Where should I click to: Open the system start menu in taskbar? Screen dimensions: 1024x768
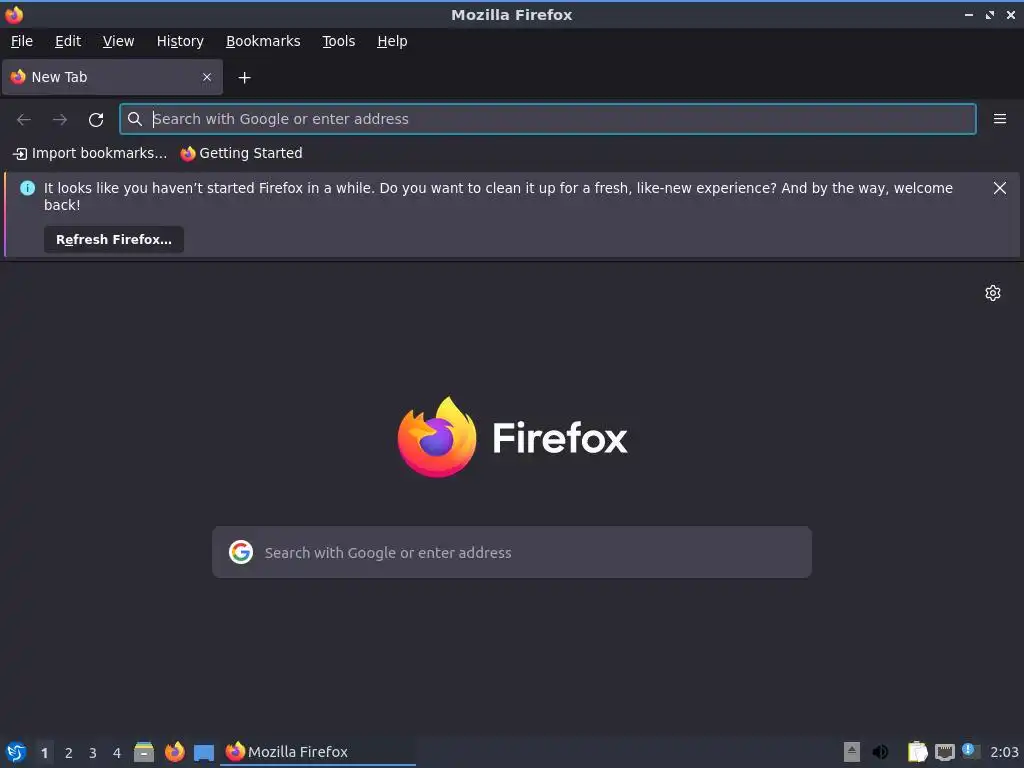click(x=16, y=752)
